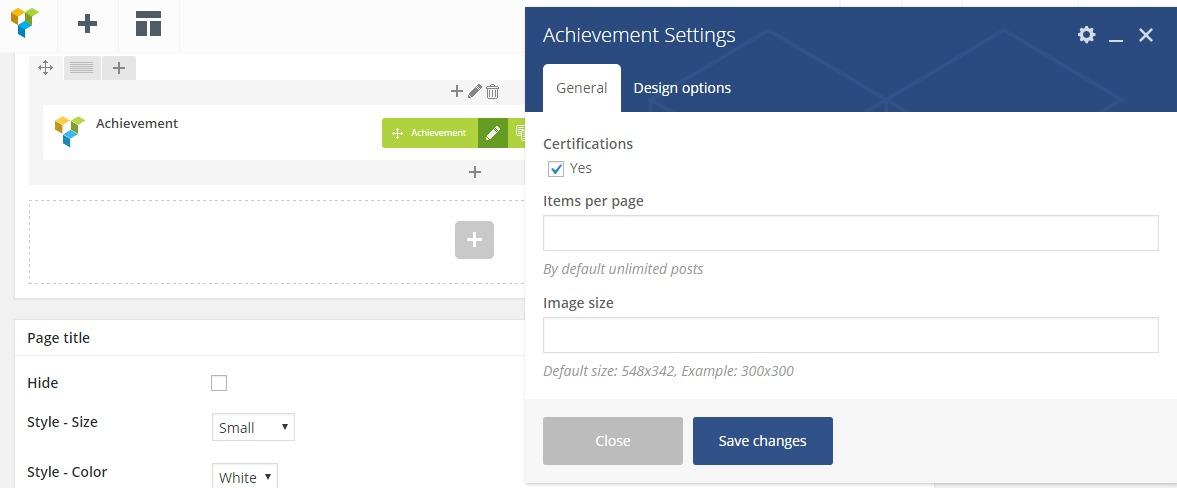
Task: Delete the column using the trash icon
Action: click(492, 91)
